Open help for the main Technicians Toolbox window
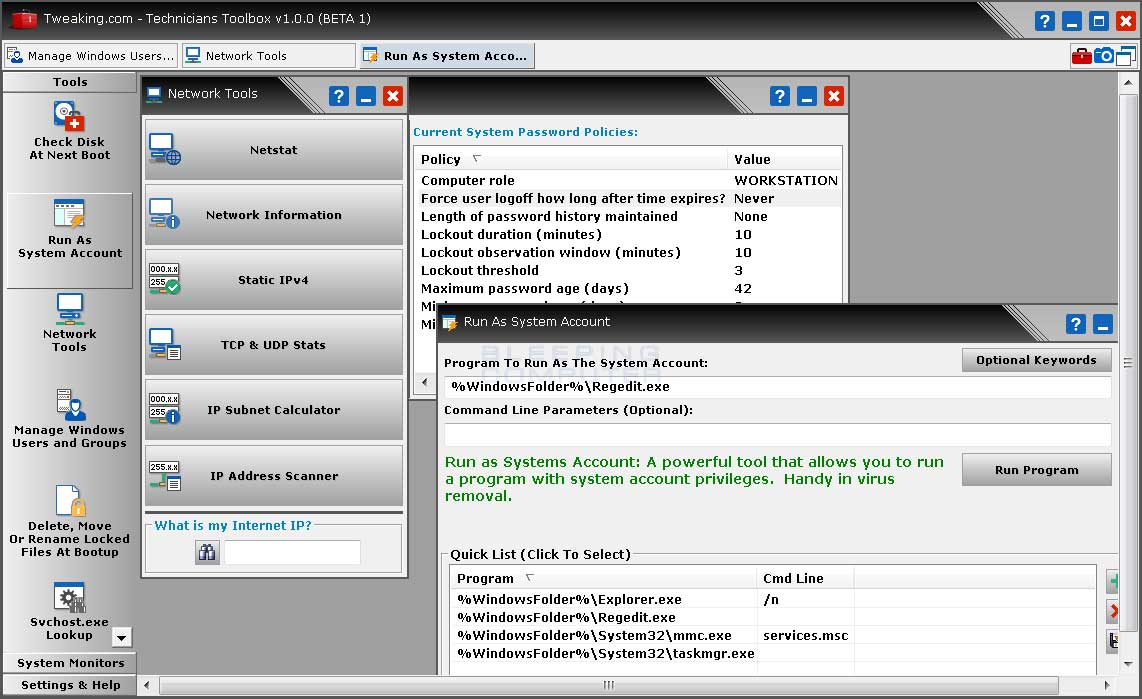 1044,21
